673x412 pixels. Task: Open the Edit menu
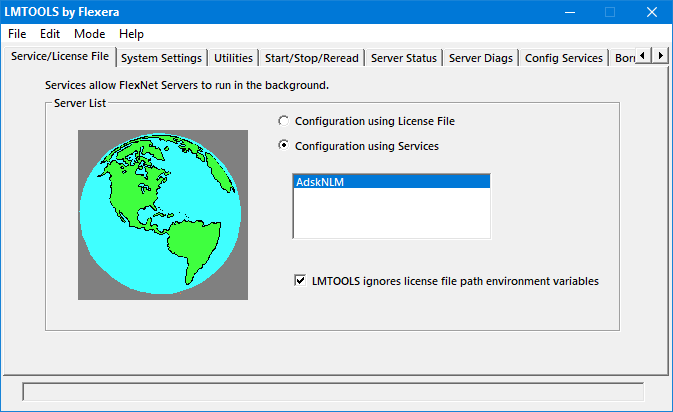(50, 34)
